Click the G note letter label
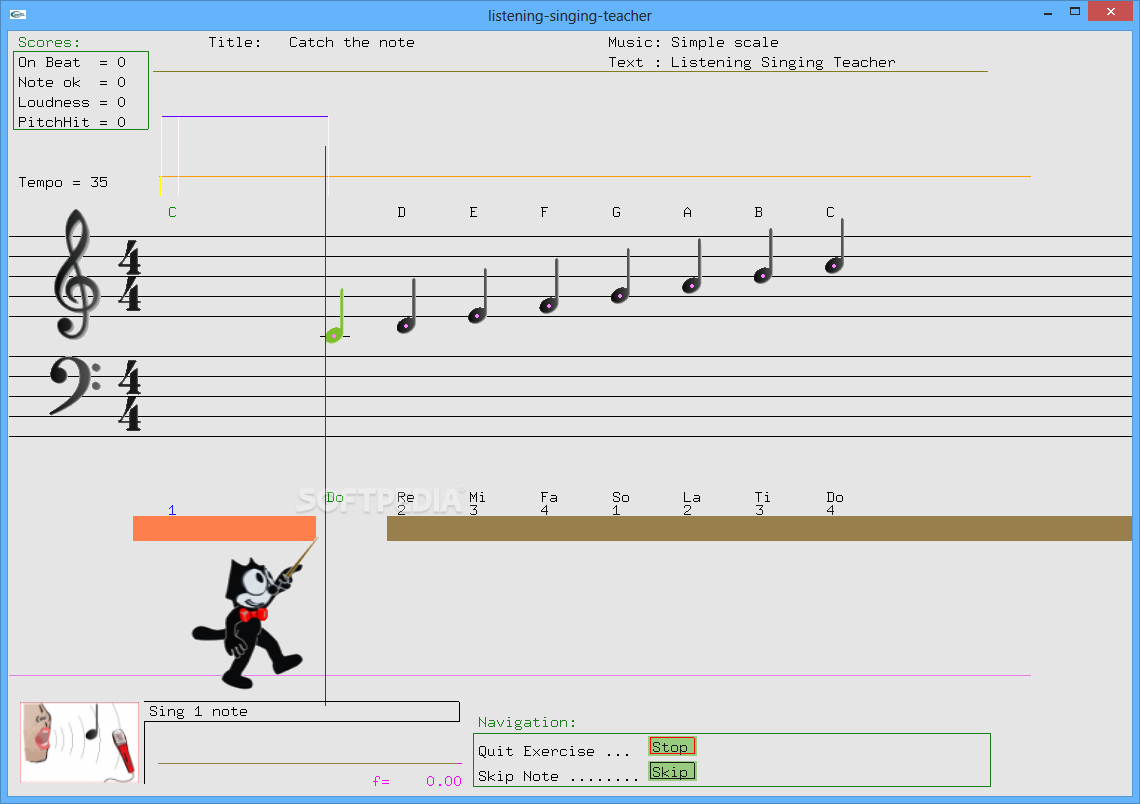Image resolution: width=1140 pixels, height=804 pixels. pyautogui.click(x=616, y=212)
